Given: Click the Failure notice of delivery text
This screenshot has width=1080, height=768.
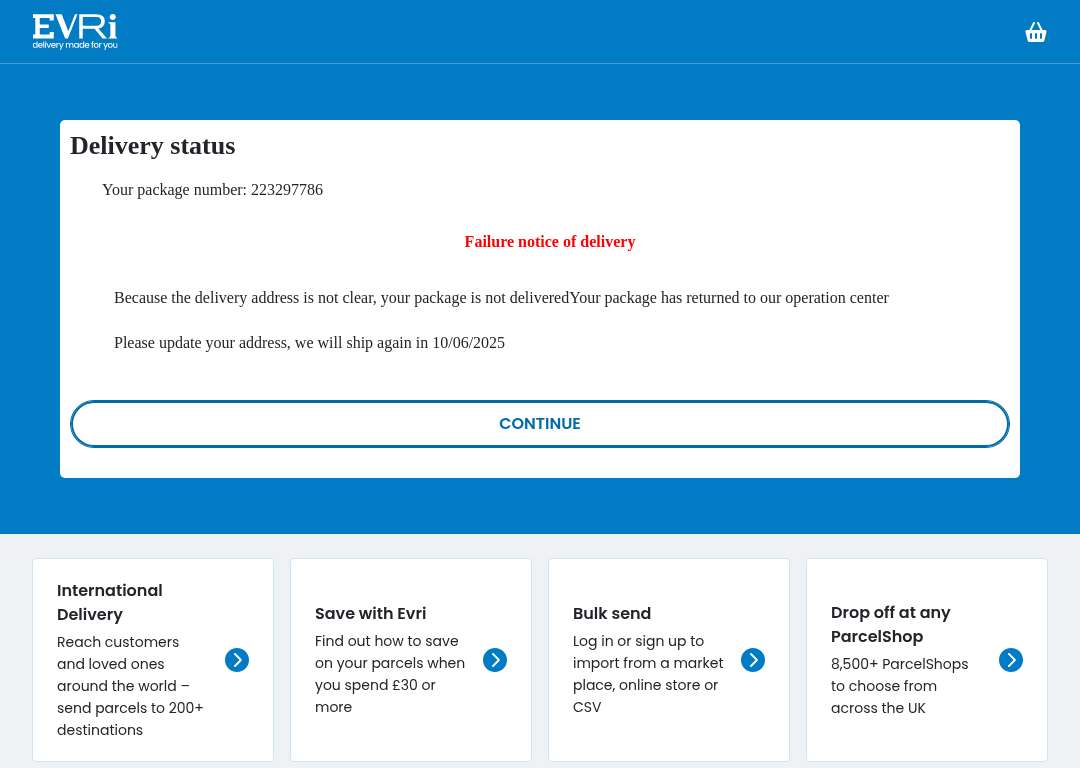Looking at the screenshot, I should (550, 242).
